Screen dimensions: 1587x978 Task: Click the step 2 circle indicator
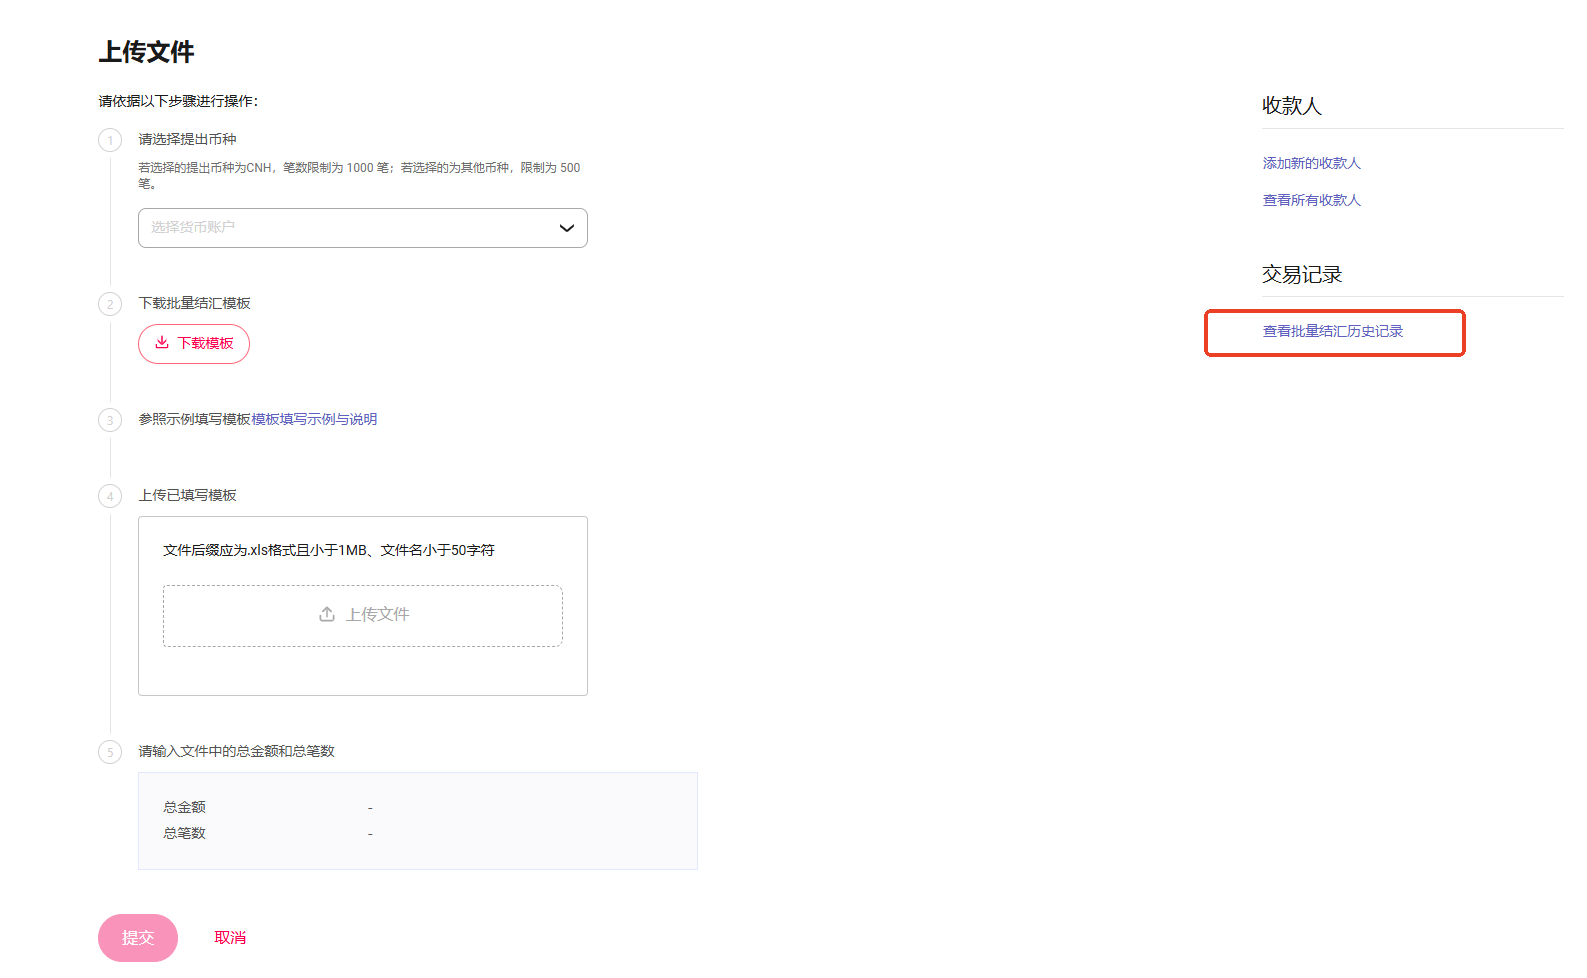coord(110,304)
